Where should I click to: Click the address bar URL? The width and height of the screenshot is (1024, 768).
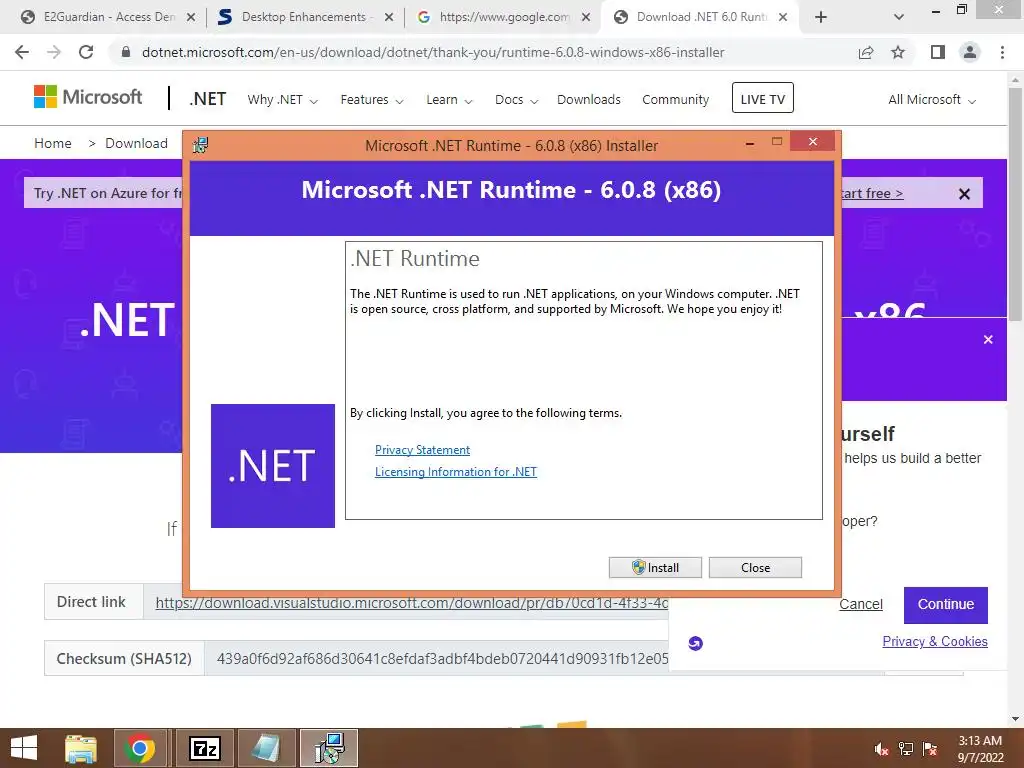coord(433,52)
